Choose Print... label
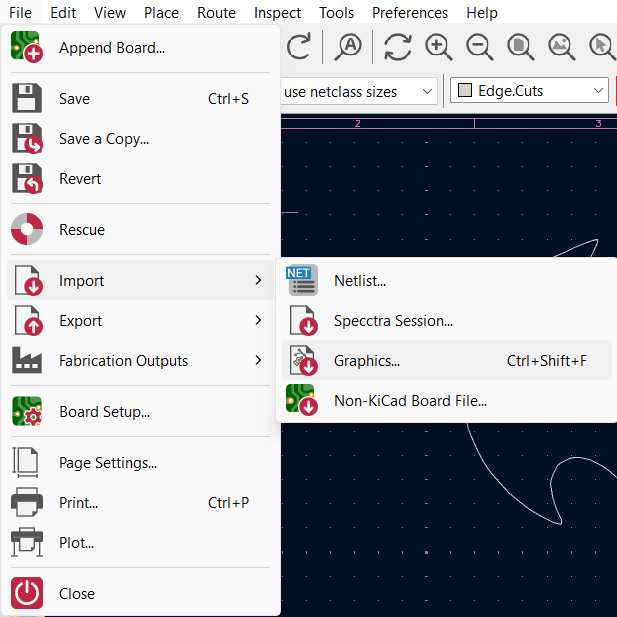The height and width of the screenshot is (617, 617). point(78,502)
